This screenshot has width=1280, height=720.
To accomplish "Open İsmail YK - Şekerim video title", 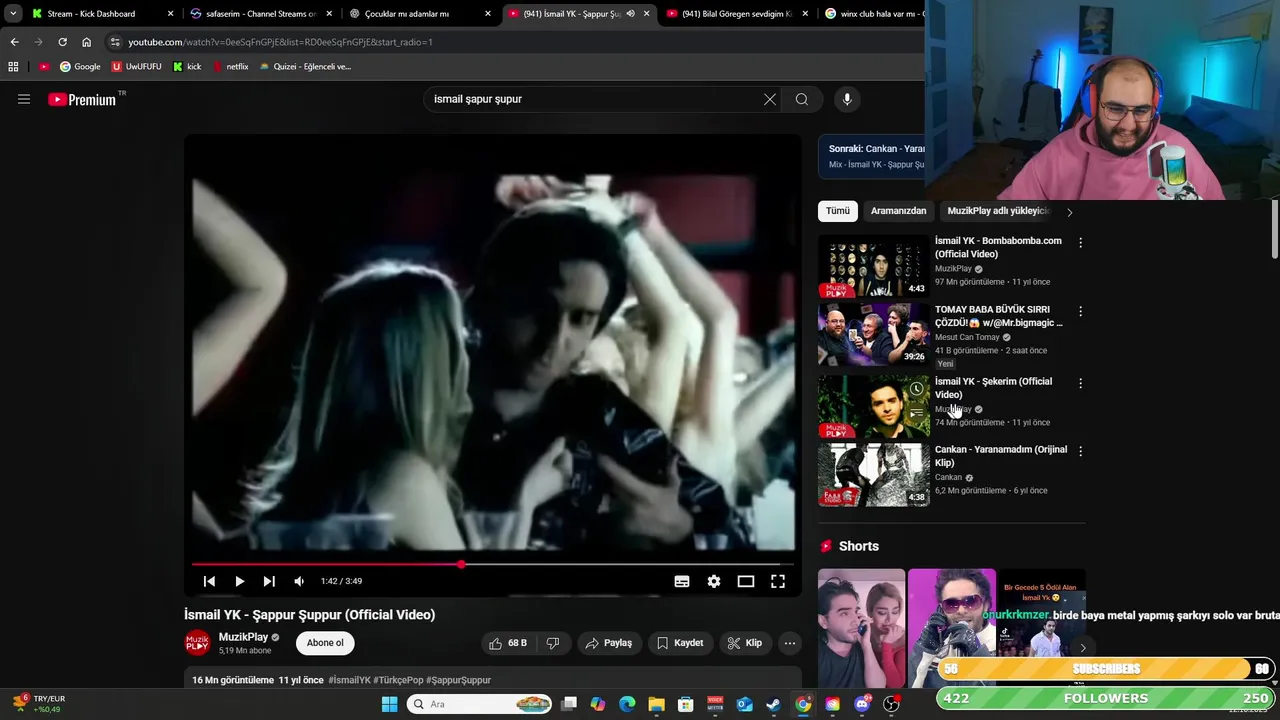I will click(x=993, y=388).
